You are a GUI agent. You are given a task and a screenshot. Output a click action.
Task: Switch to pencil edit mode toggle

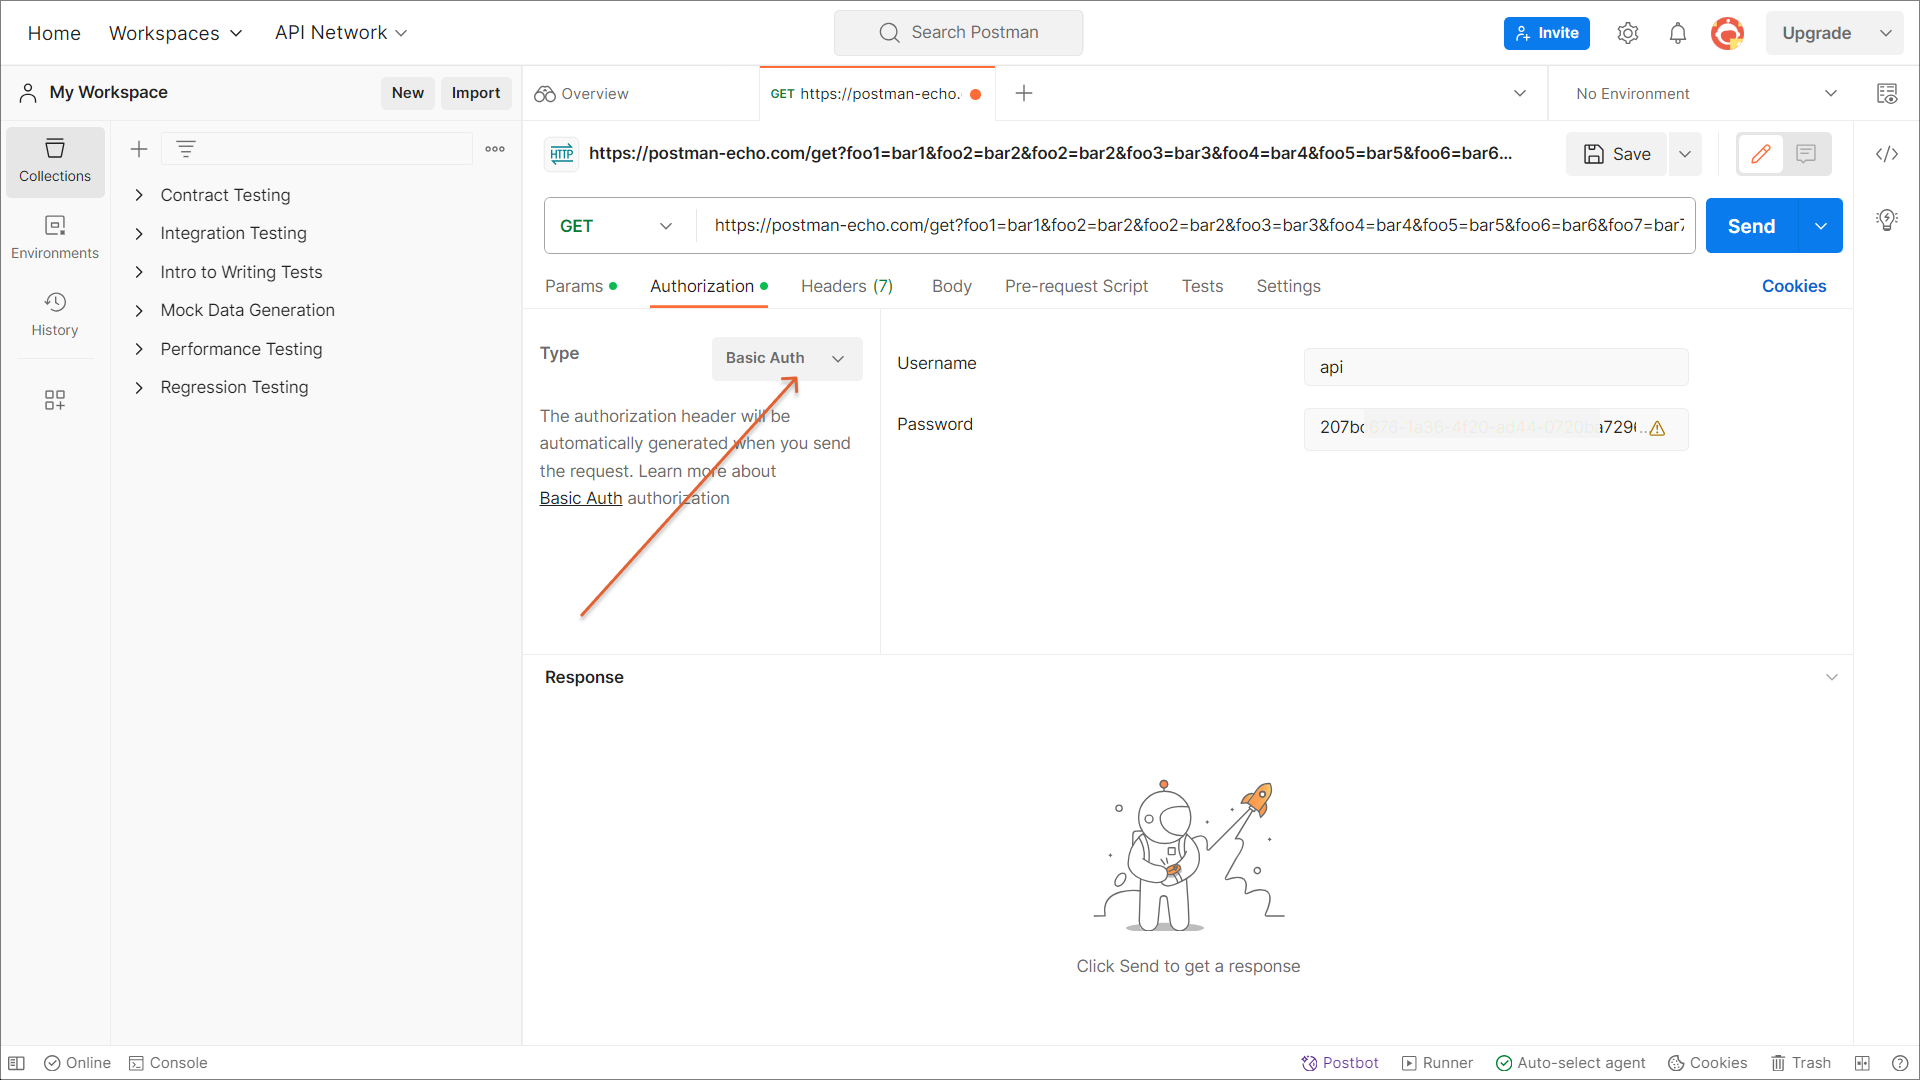coord(1761,154)
